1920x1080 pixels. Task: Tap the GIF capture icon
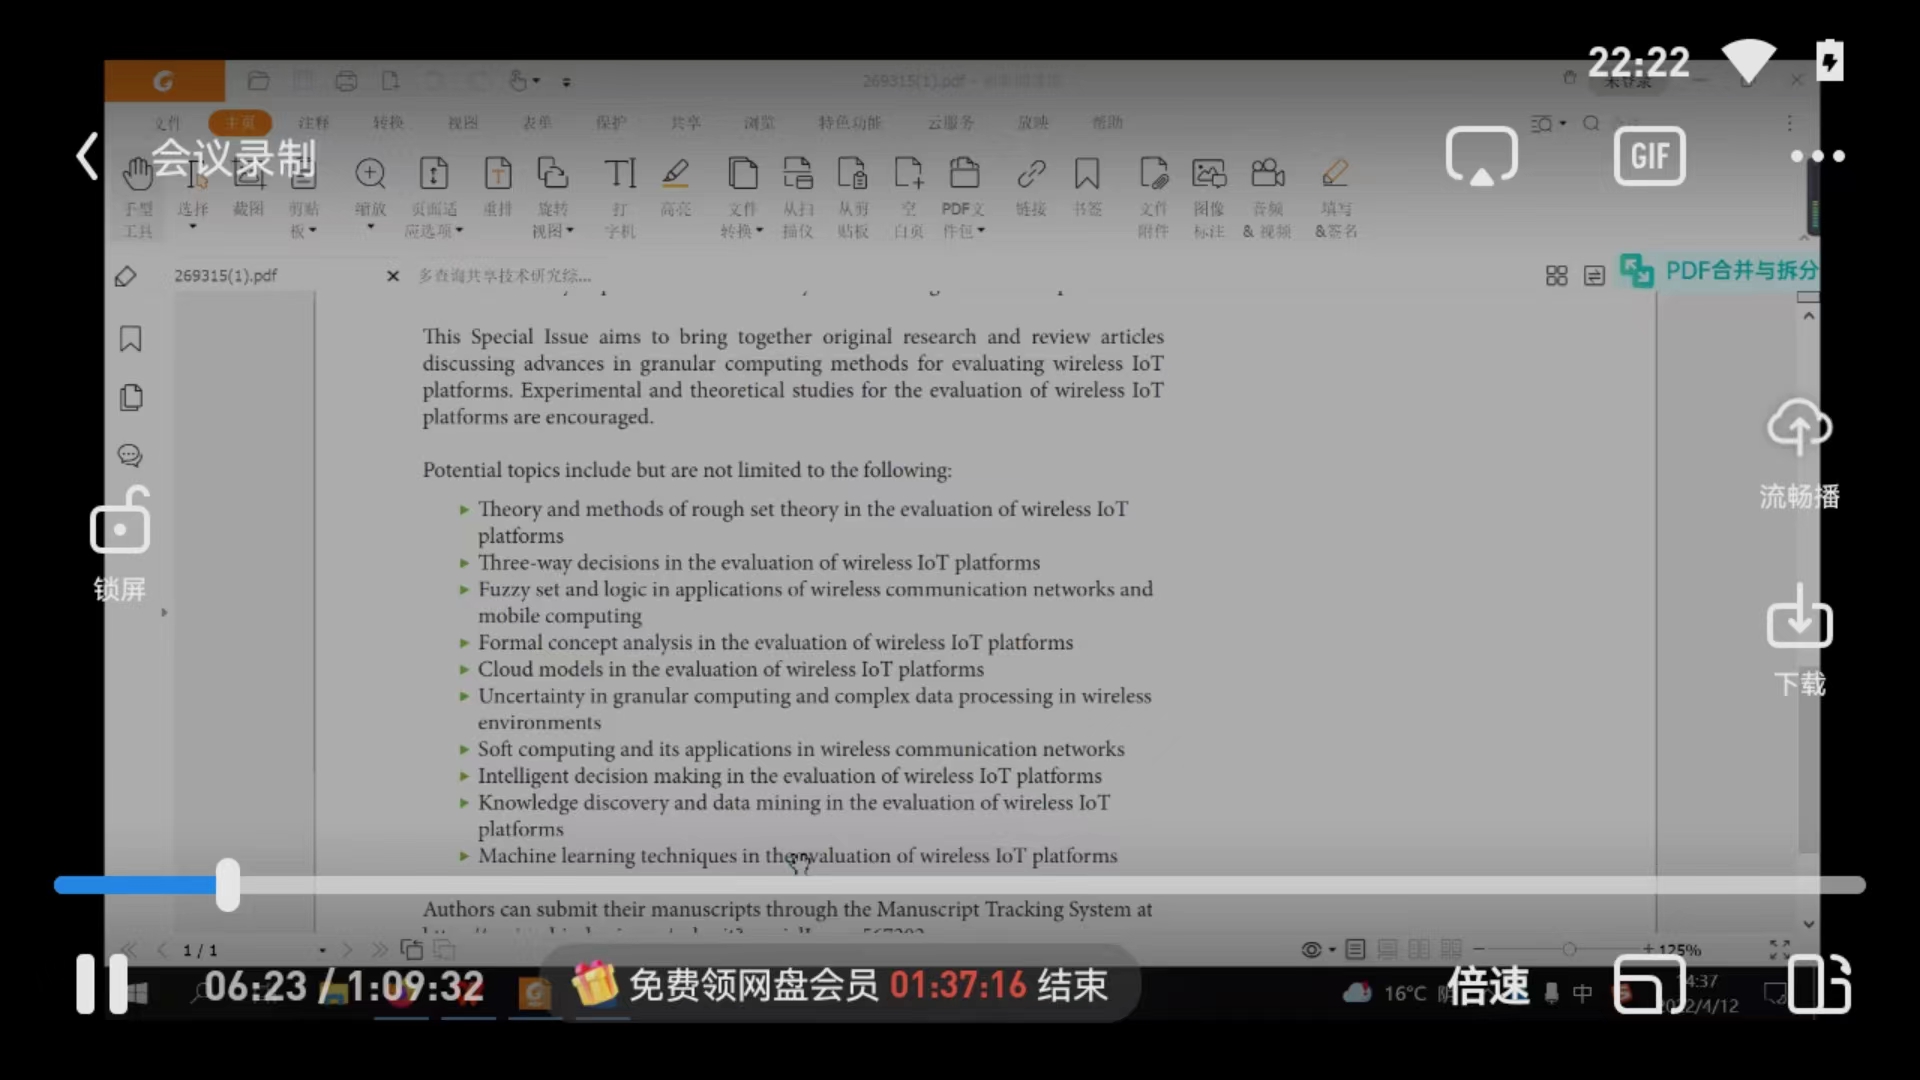coord(1649,156)
